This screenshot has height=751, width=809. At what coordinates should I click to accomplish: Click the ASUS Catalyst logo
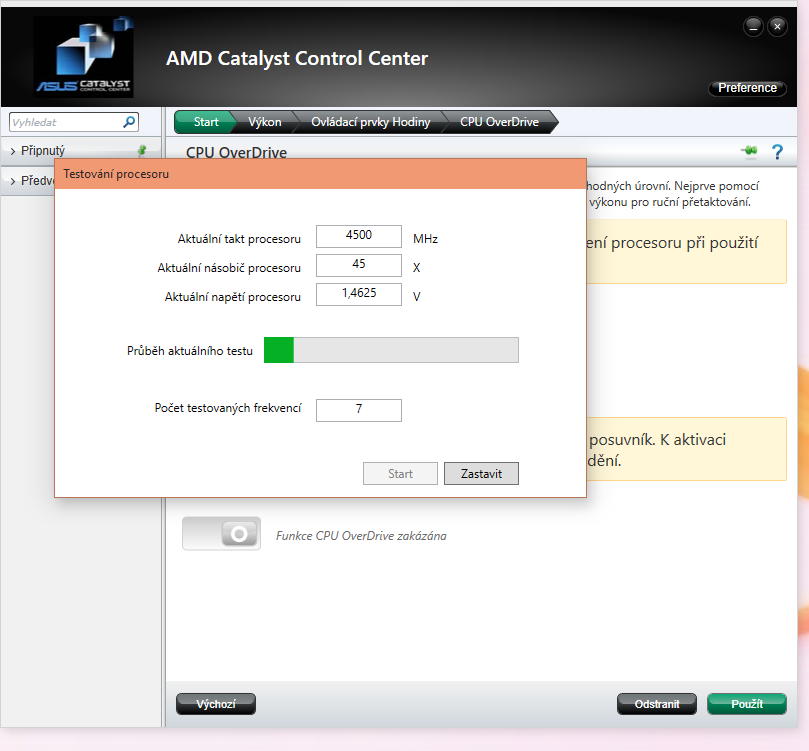(84, 57)
